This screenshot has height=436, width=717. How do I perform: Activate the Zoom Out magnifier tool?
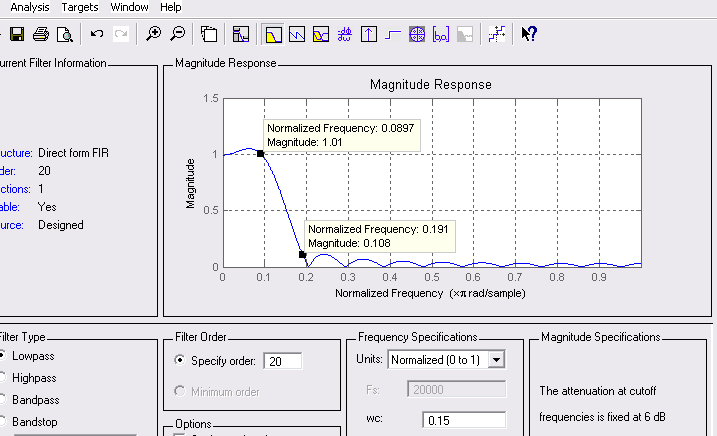[177, 34]
